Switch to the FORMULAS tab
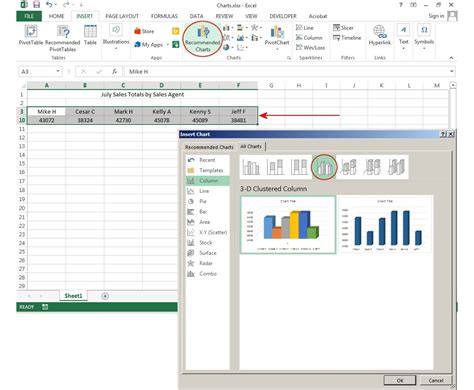 (x=164, y=16)
